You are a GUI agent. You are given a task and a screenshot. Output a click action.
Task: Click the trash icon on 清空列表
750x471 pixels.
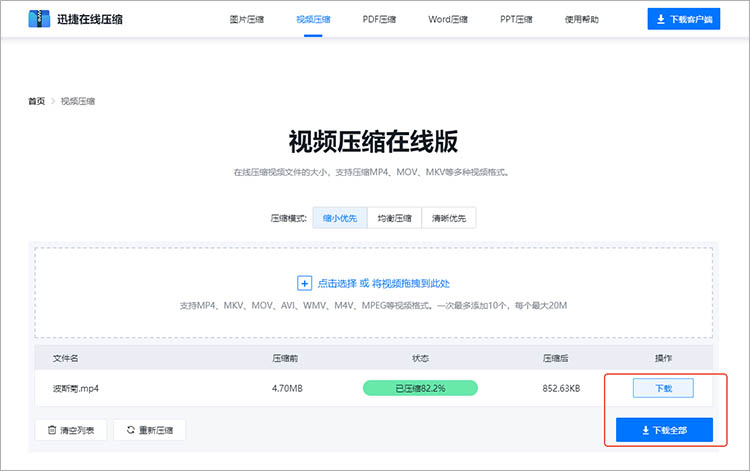pos(52,430)
